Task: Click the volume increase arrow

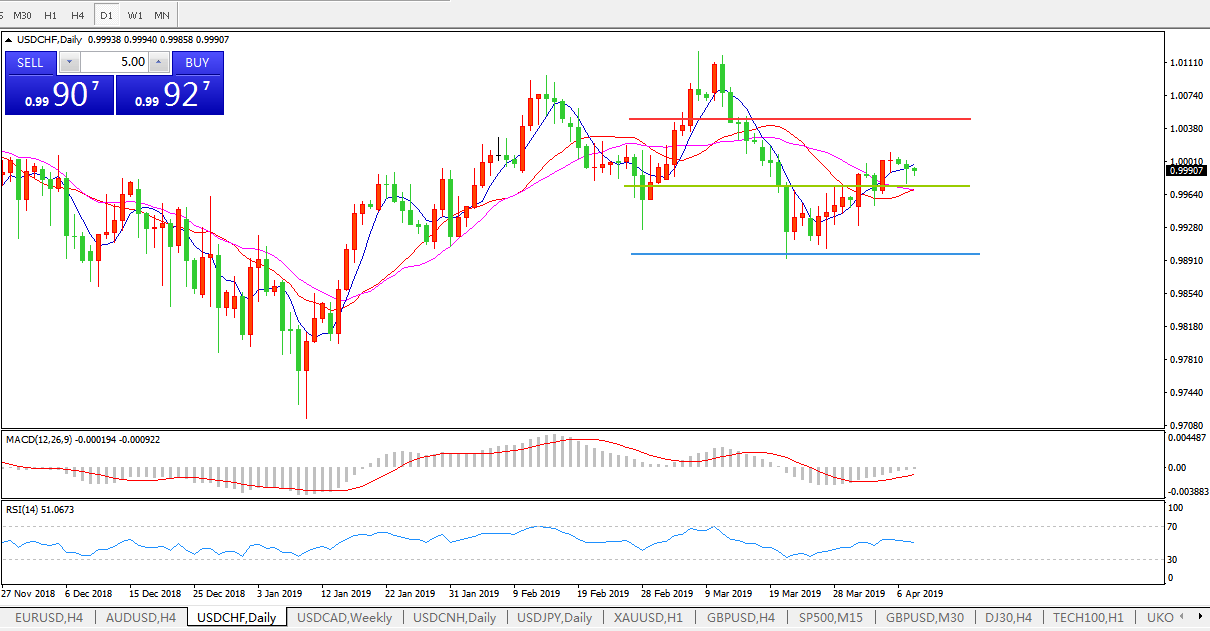Action: click(159, 62)
